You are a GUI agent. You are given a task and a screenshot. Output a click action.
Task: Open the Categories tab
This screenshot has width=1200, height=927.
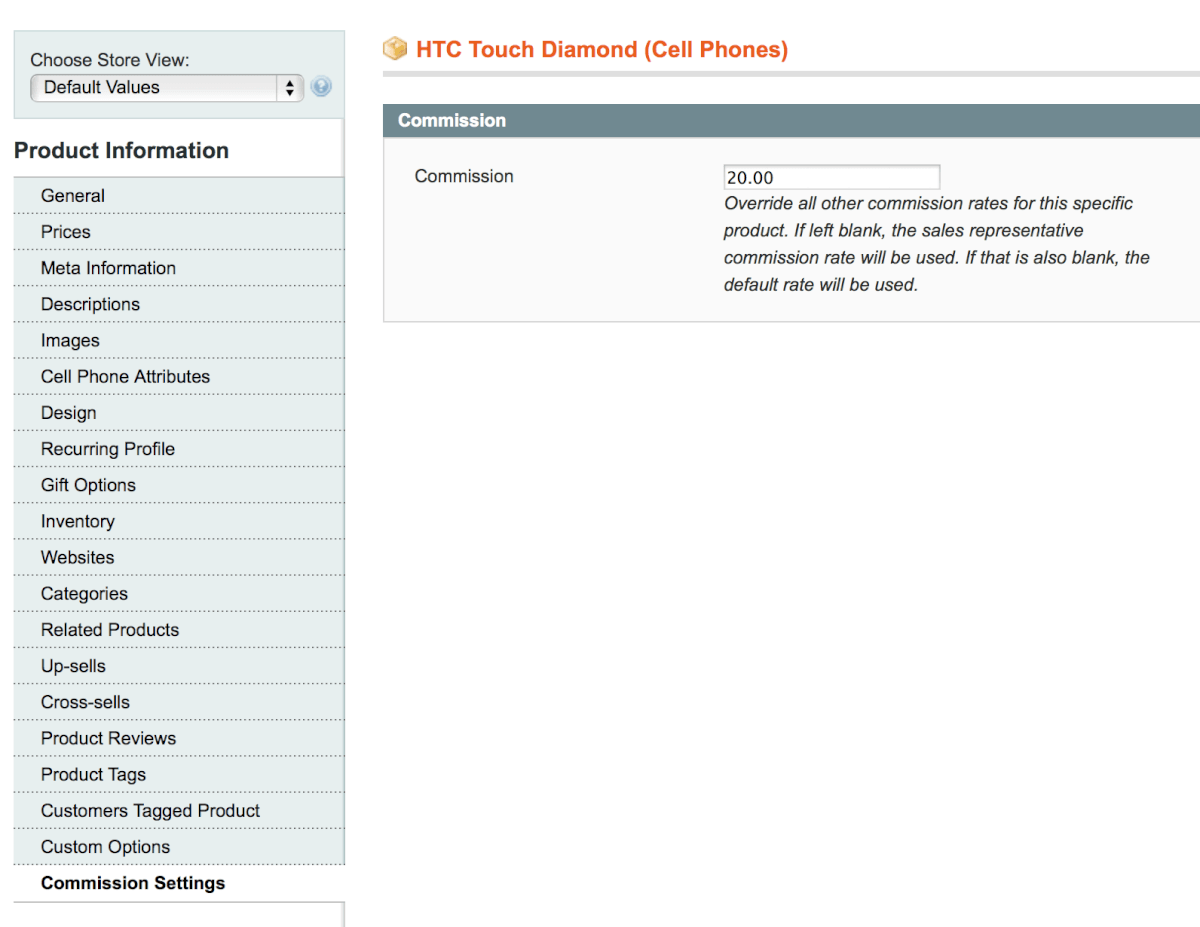pos(84,594)
